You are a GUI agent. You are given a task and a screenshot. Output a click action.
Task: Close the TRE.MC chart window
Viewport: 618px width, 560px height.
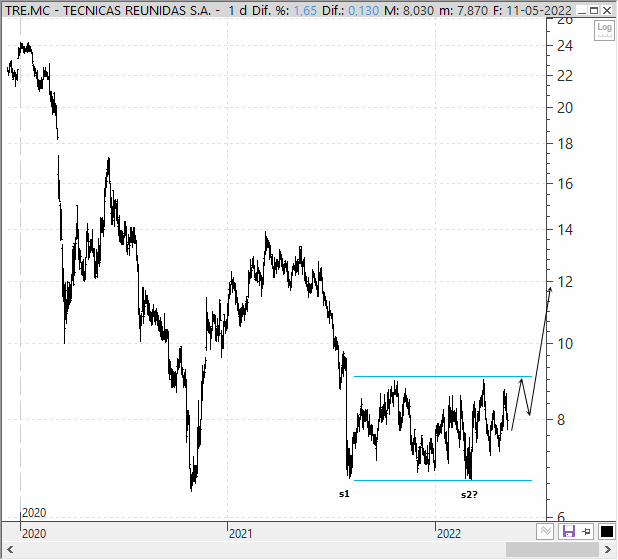tap(607, 11)
